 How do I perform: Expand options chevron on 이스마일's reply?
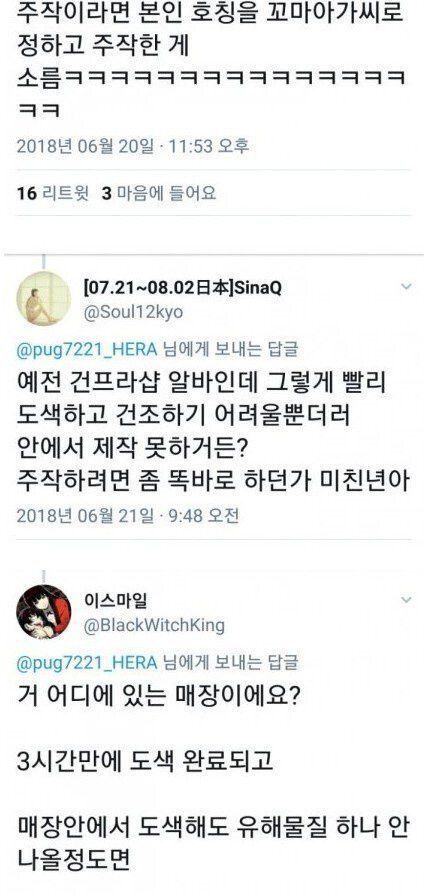tap(406, 599)
